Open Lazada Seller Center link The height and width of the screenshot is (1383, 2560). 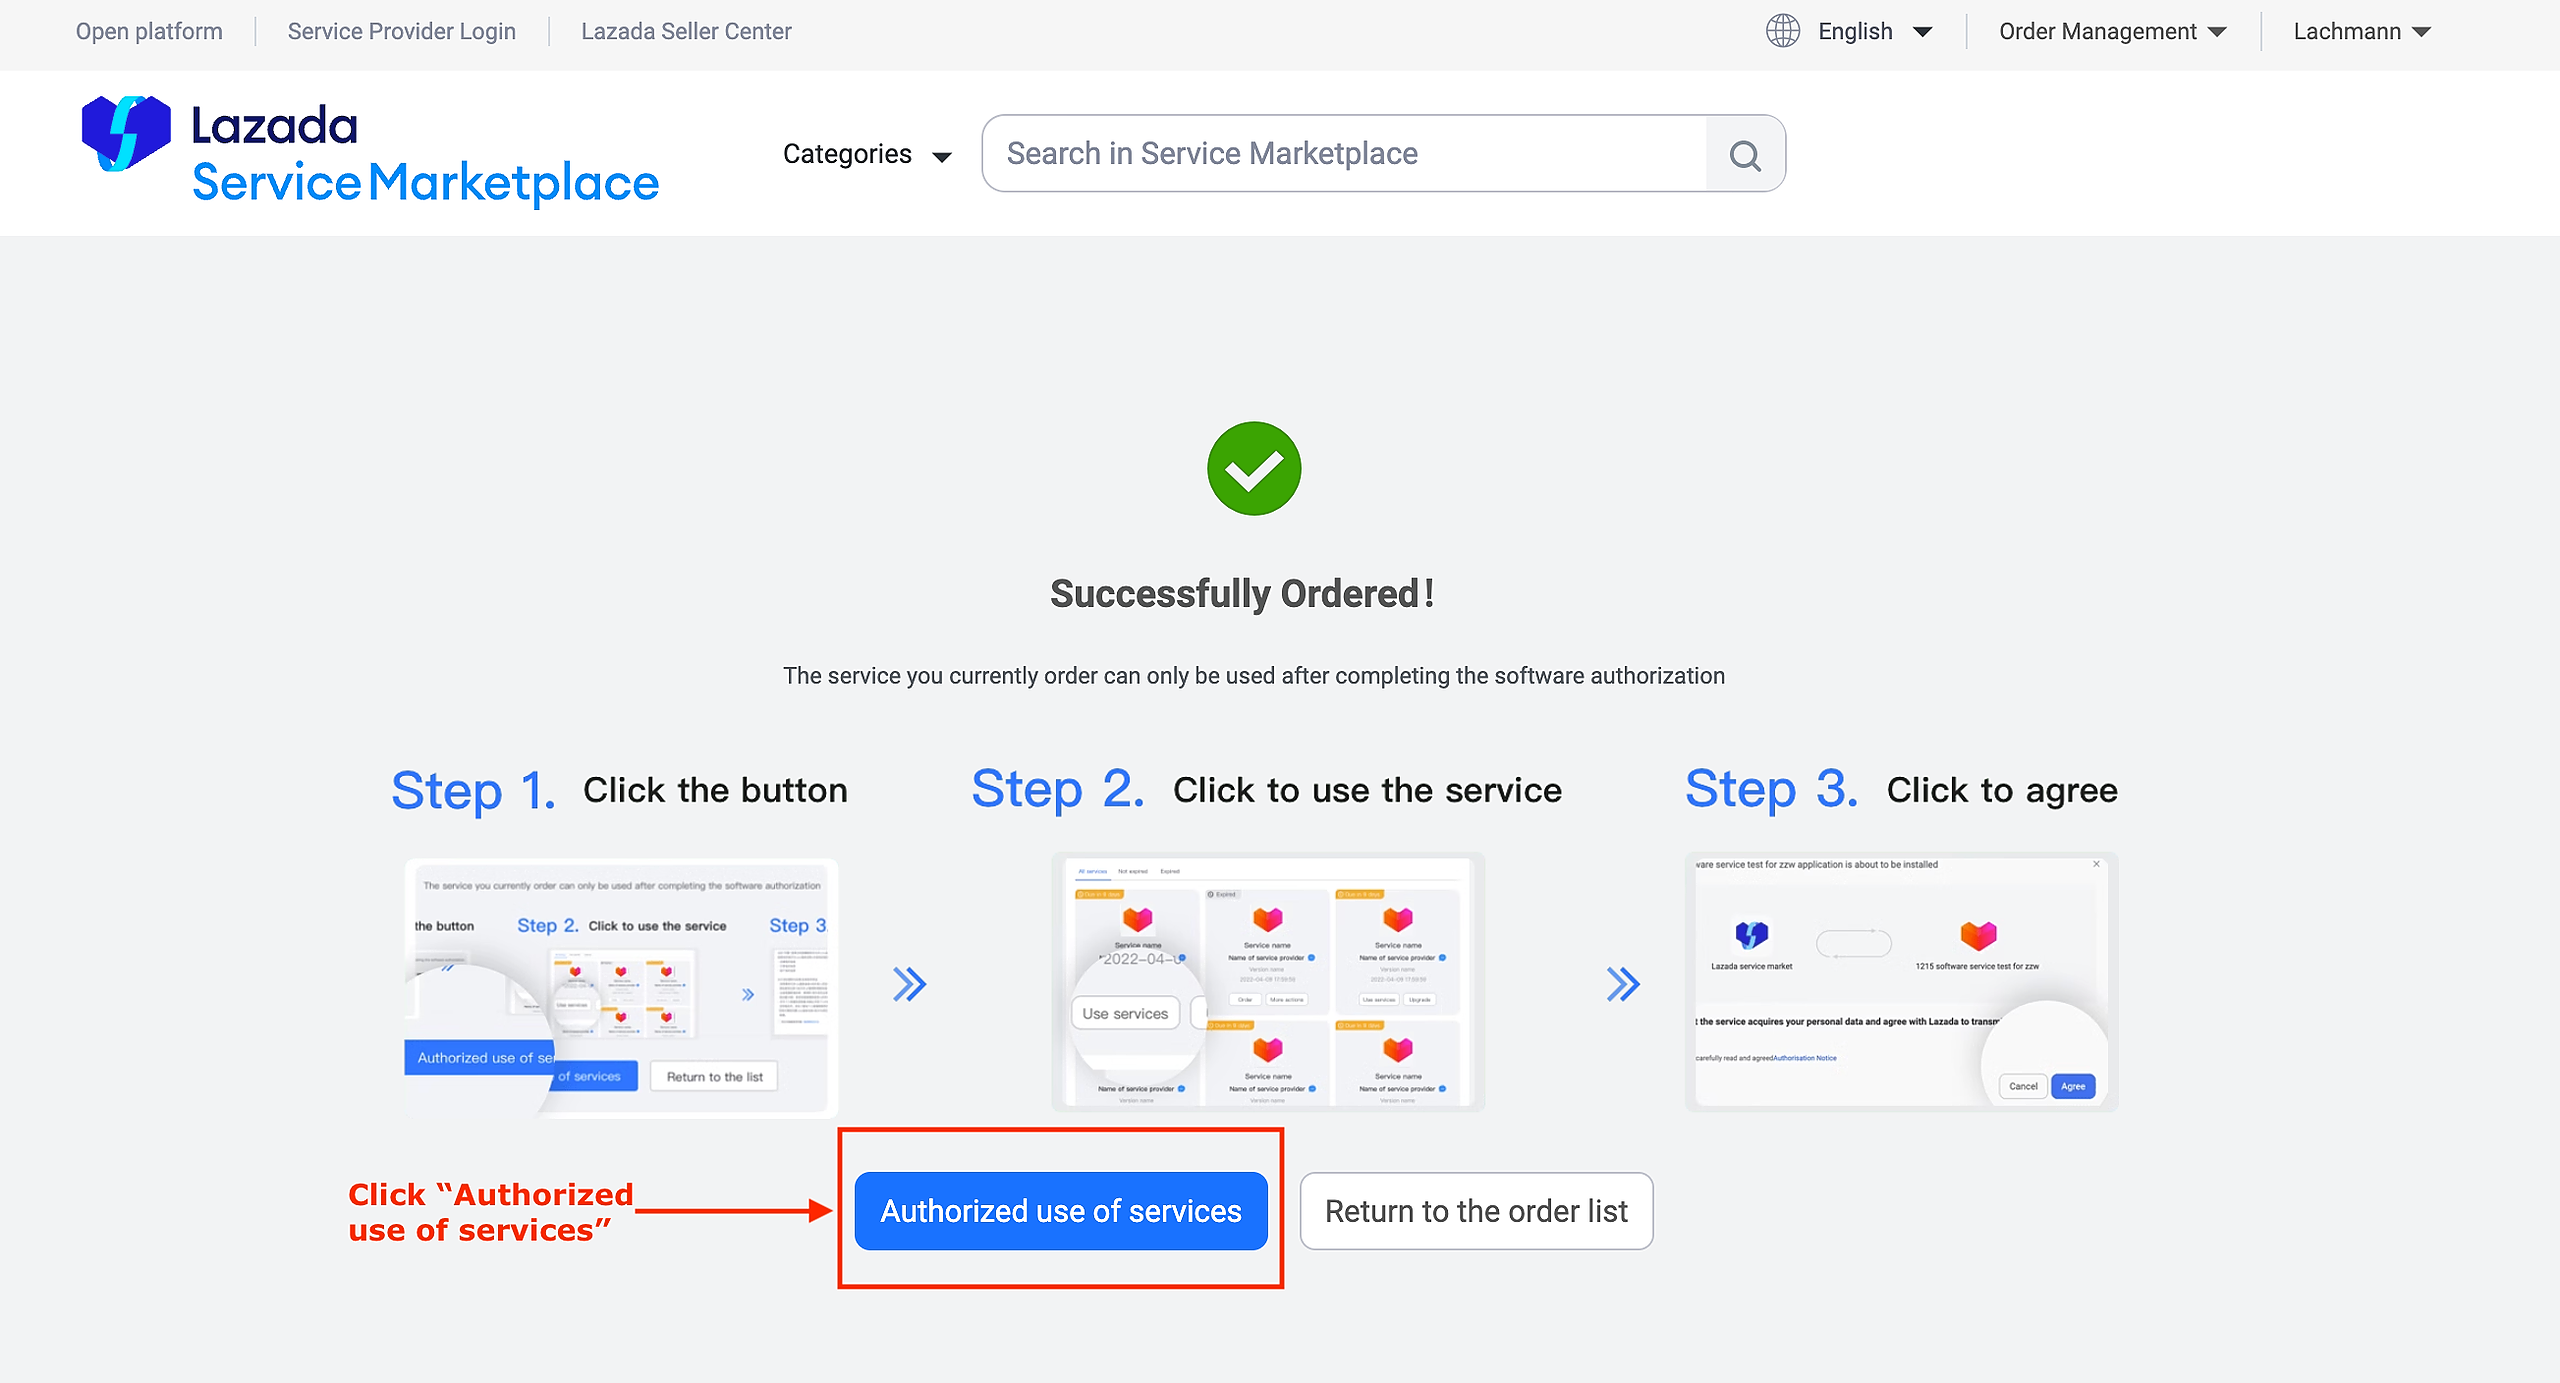(x=686, y=31)
